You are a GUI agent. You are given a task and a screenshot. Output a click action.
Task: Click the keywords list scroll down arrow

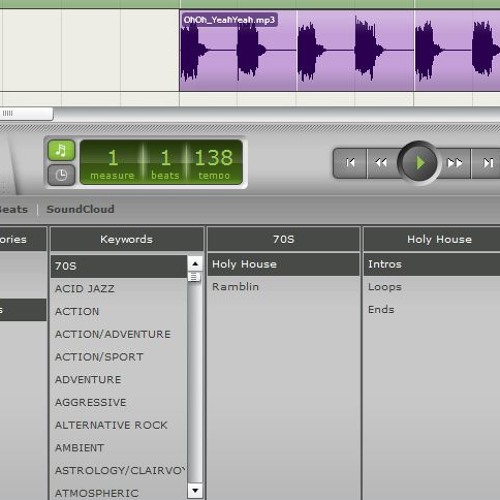coord(195,490)
